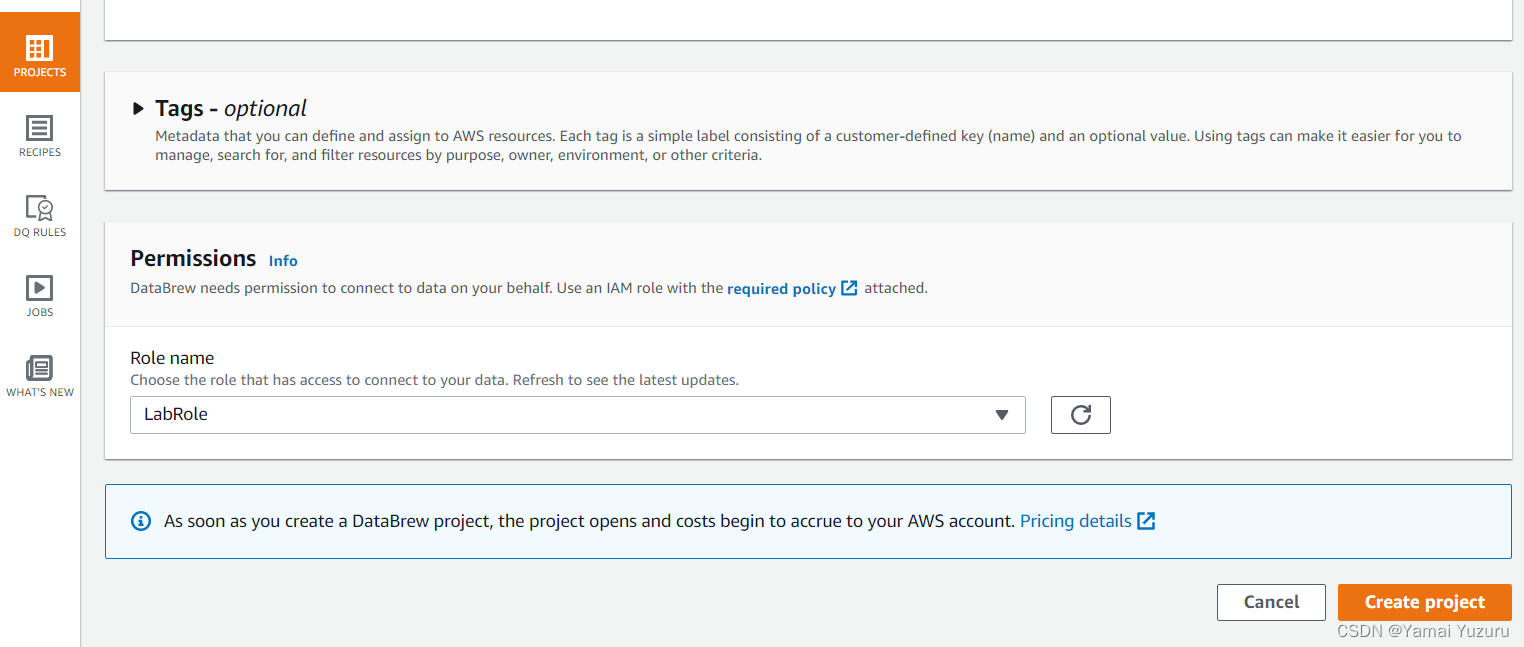Click external link icon beside Pricing details
The height and width of the screenshot is (647, 1524).
1146,521
